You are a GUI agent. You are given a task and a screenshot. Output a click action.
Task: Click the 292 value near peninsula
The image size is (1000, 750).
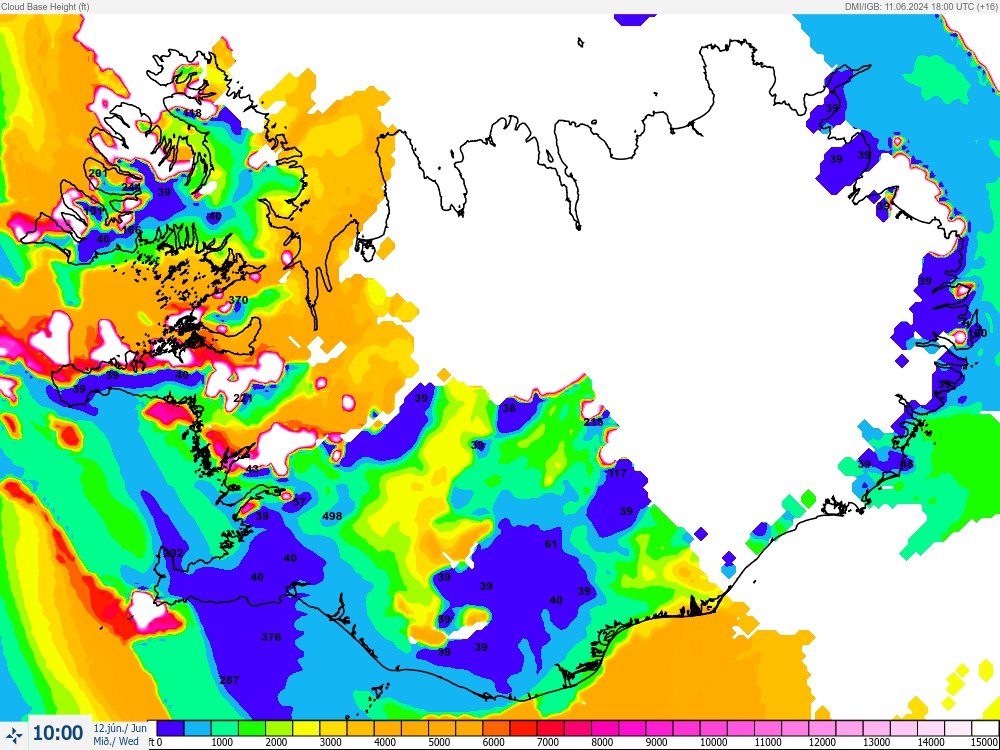173,553
